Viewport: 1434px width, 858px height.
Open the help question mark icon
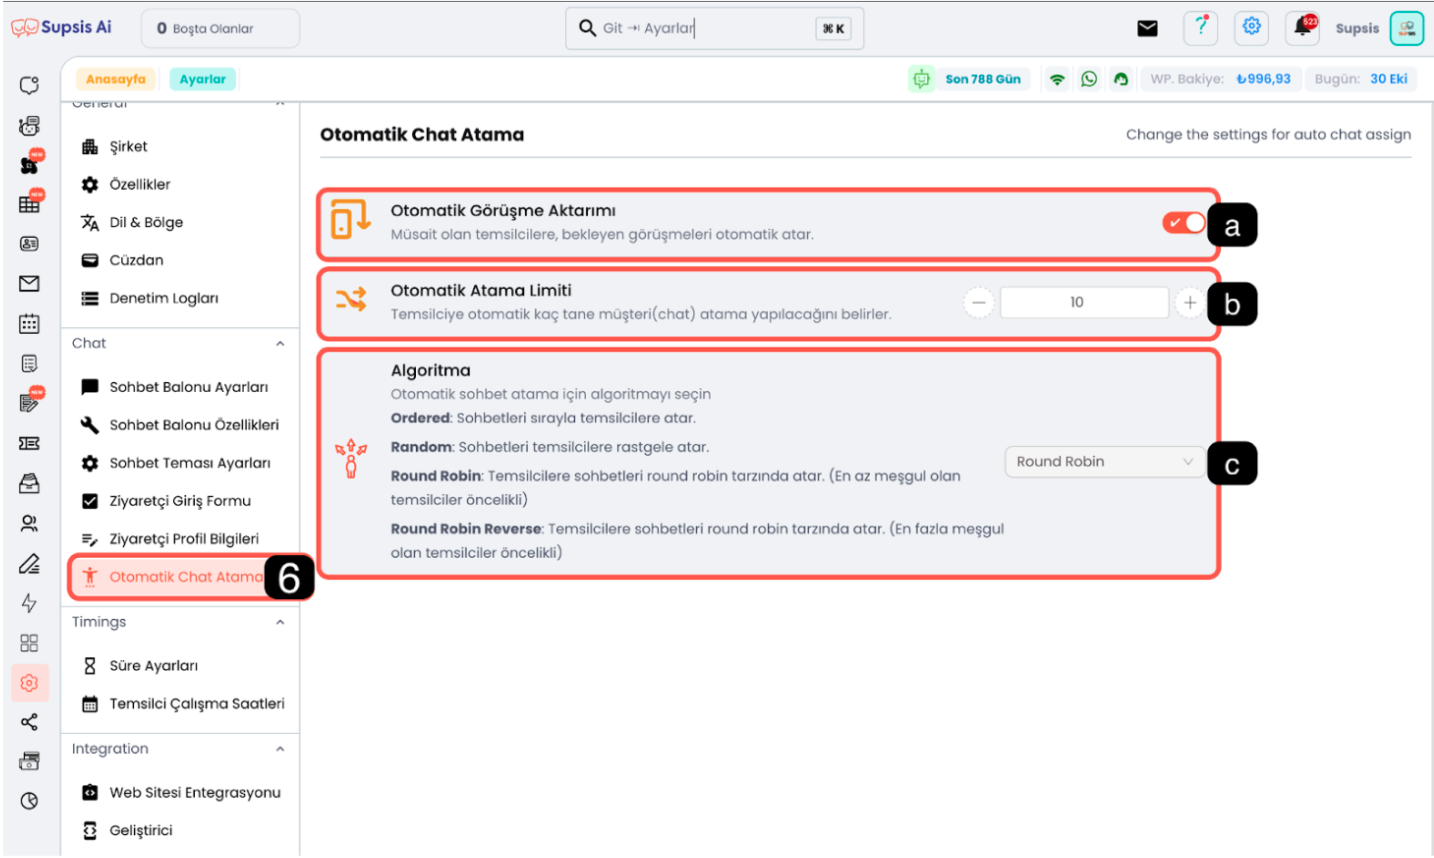[1201, 27]
